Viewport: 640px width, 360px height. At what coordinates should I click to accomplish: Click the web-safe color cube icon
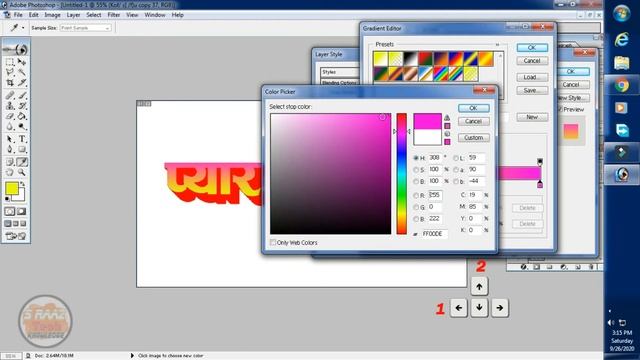tap(447, 134)
